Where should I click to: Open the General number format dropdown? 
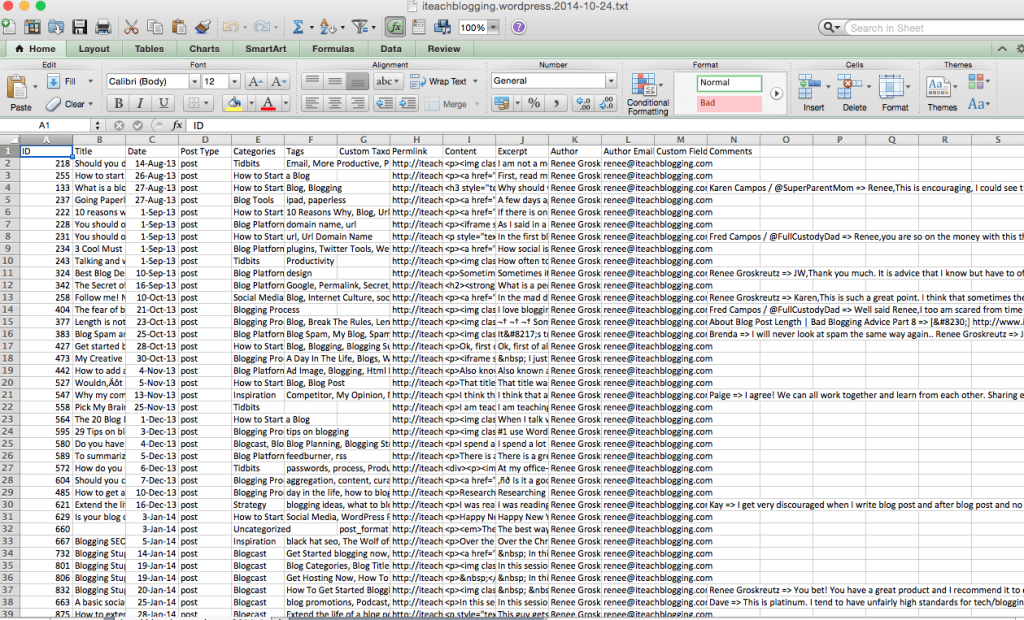[x=553, y=81]
